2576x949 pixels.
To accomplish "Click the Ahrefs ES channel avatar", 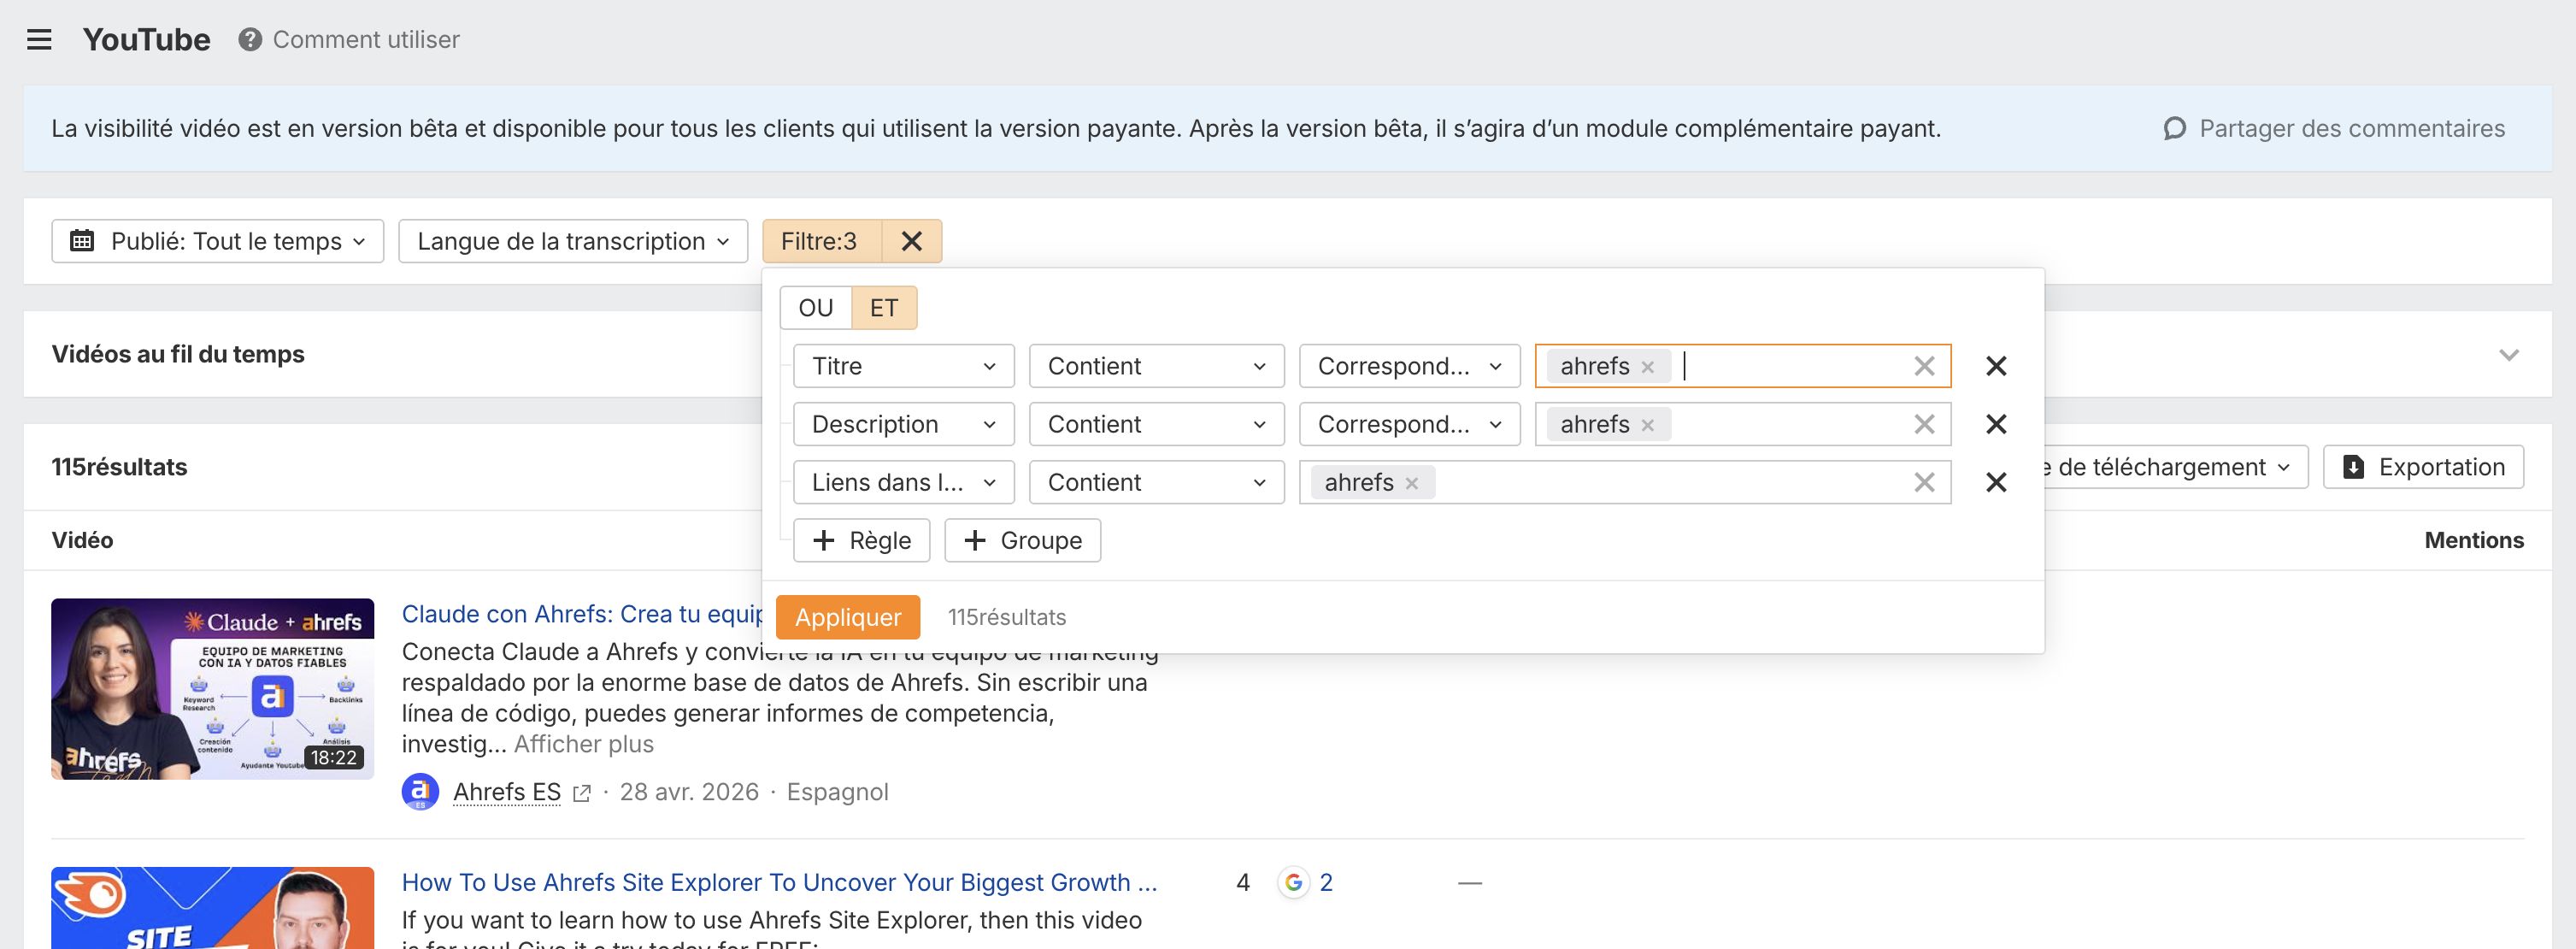I will click(x=420, y=791).
